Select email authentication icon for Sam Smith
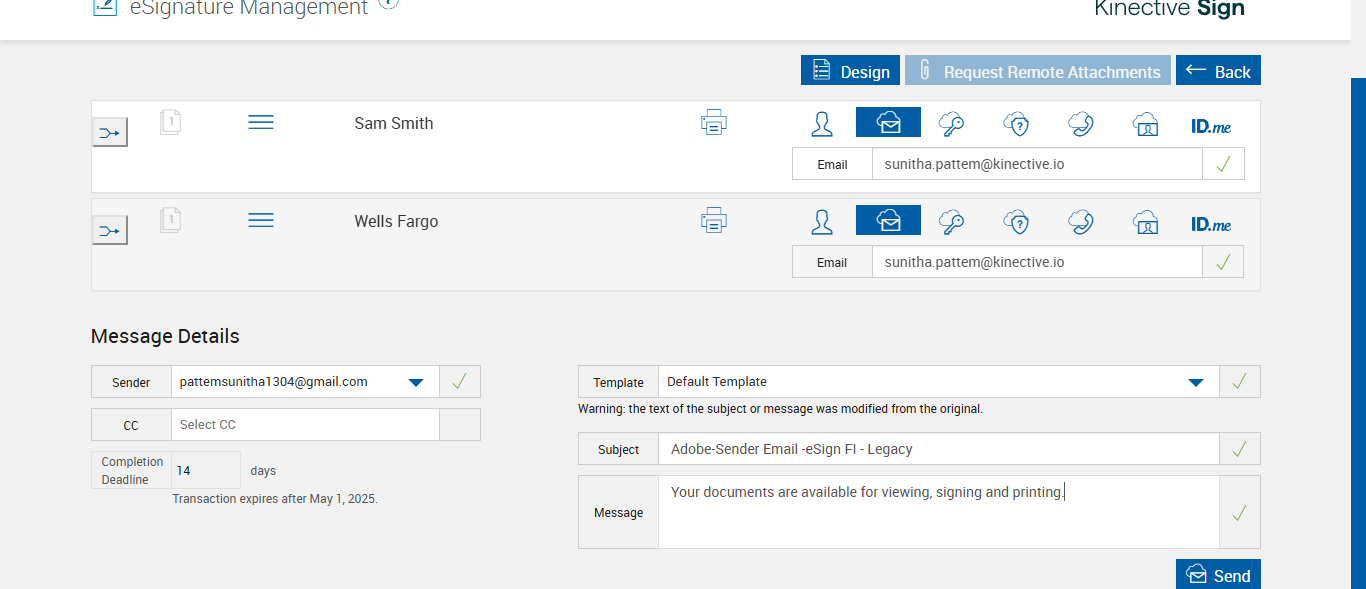 tap(888, 123)
